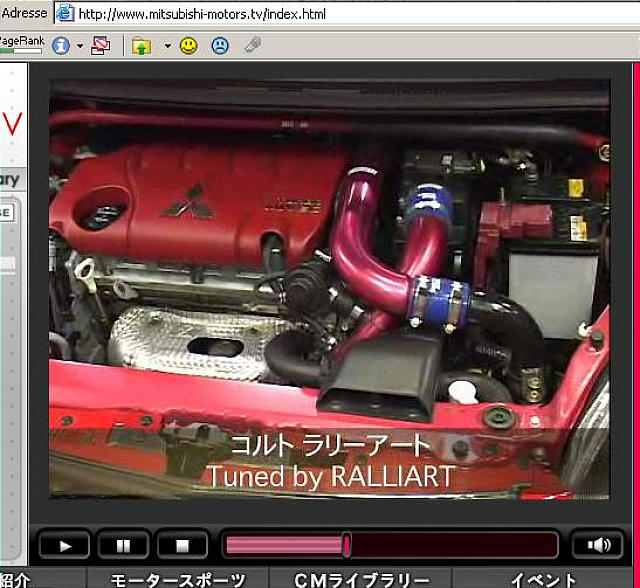This screenshot has height=588, width=640.
Task: Open the CMライブラリー tab
Action: (362, 579)
